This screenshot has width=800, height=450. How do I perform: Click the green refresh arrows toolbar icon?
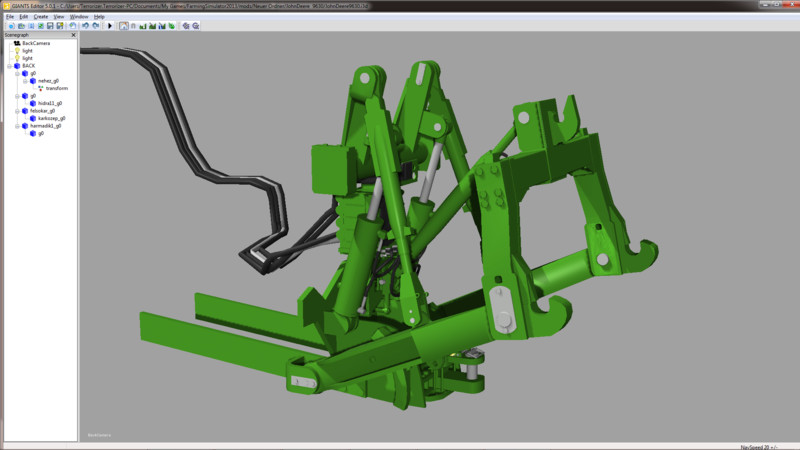pos(41,26)
